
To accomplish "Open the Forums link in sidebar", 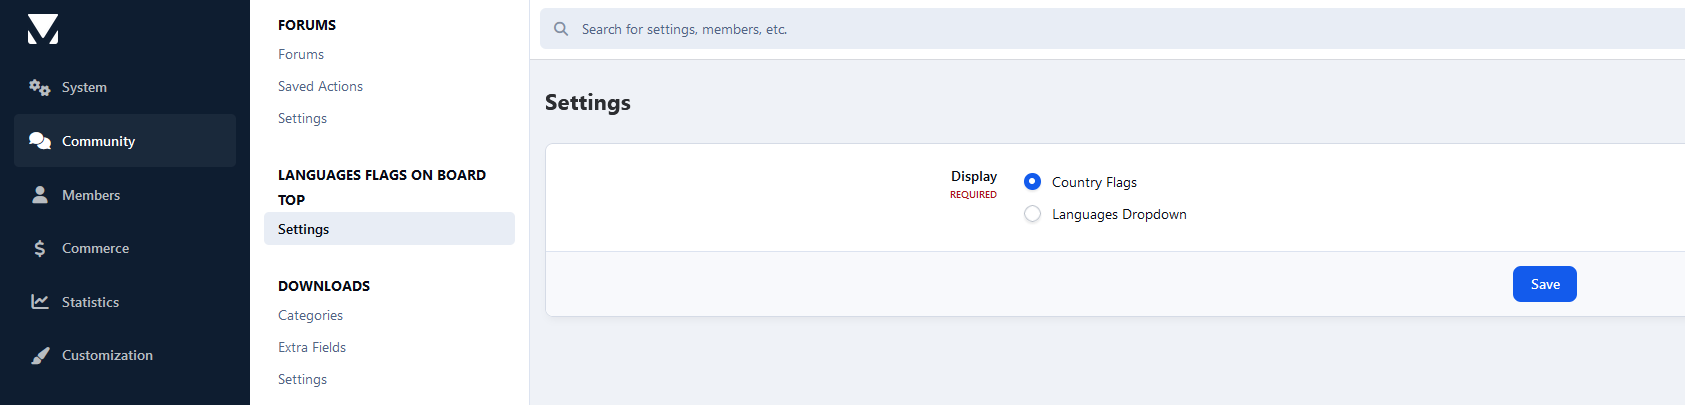I will (x=301, y=54).
